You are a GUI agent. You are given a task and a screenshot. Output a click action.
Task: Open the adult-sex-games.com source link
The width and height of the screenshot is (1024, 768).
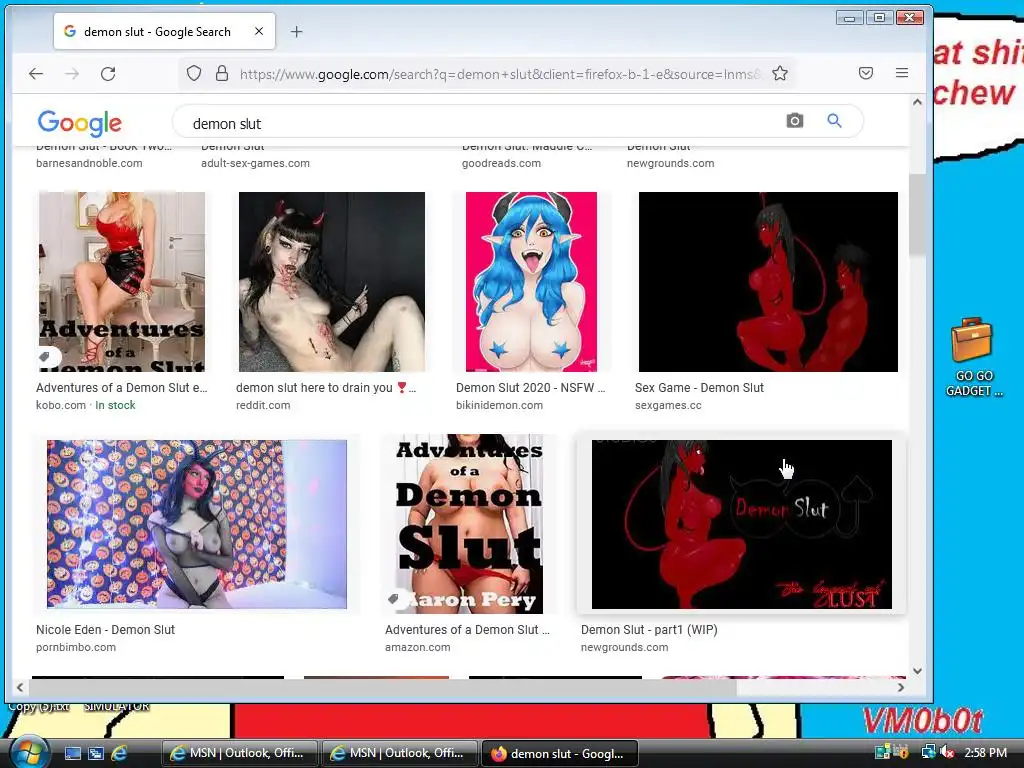click(255, 163)
